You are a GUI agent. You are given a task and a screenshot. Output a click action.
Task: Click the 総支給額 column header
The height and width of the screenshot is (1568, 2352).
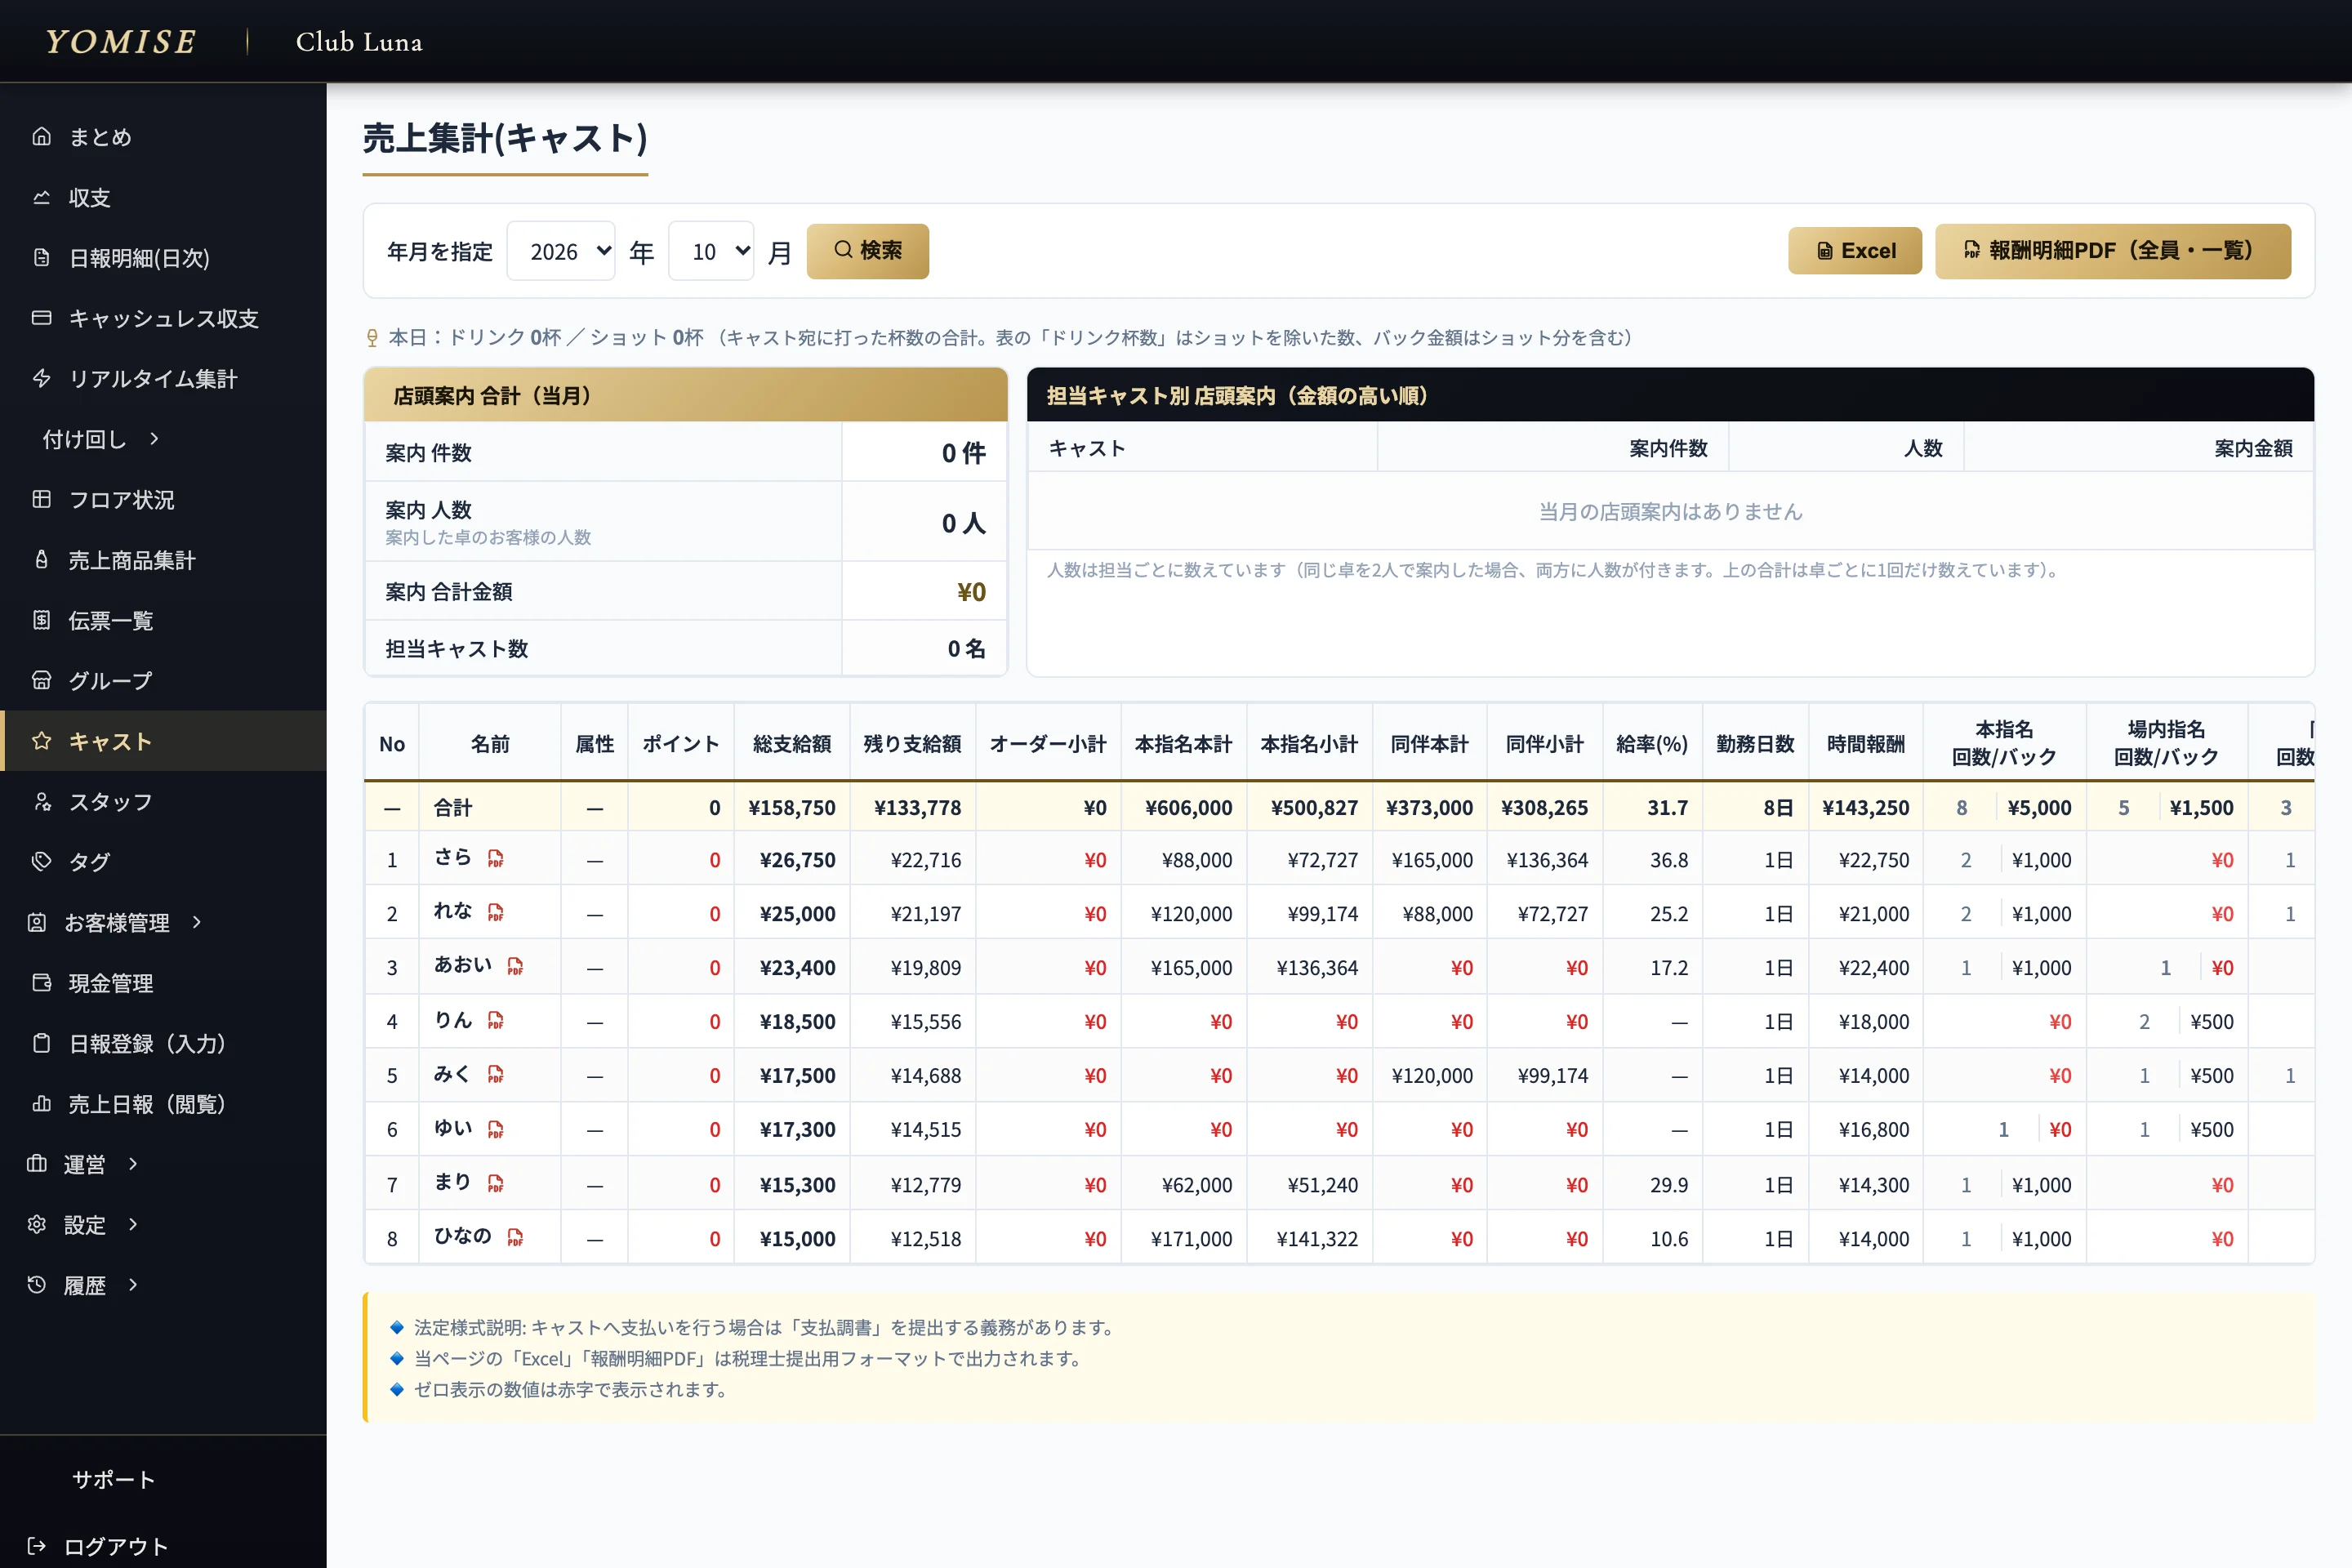(x=792, y=743)
